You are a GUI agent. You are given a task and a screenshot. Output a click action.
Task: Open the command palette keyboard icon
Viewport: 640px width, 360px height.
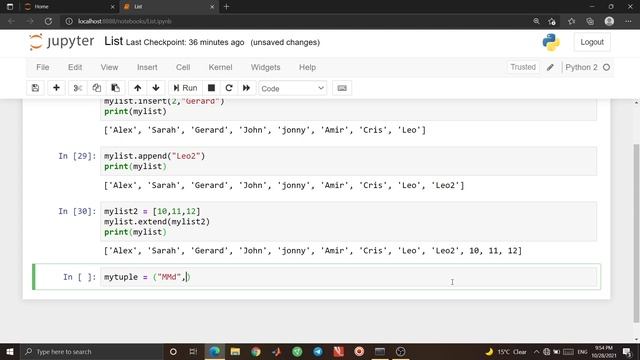point(342,88)
